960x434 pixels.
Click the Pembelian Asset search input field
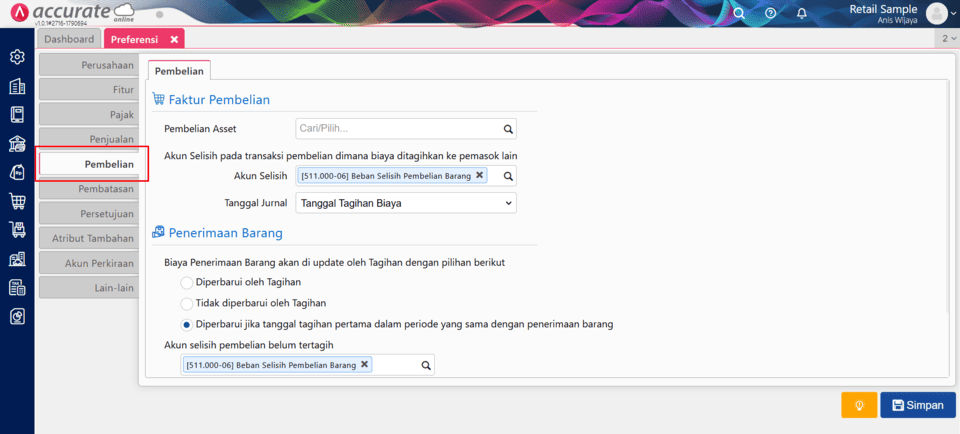397,129
